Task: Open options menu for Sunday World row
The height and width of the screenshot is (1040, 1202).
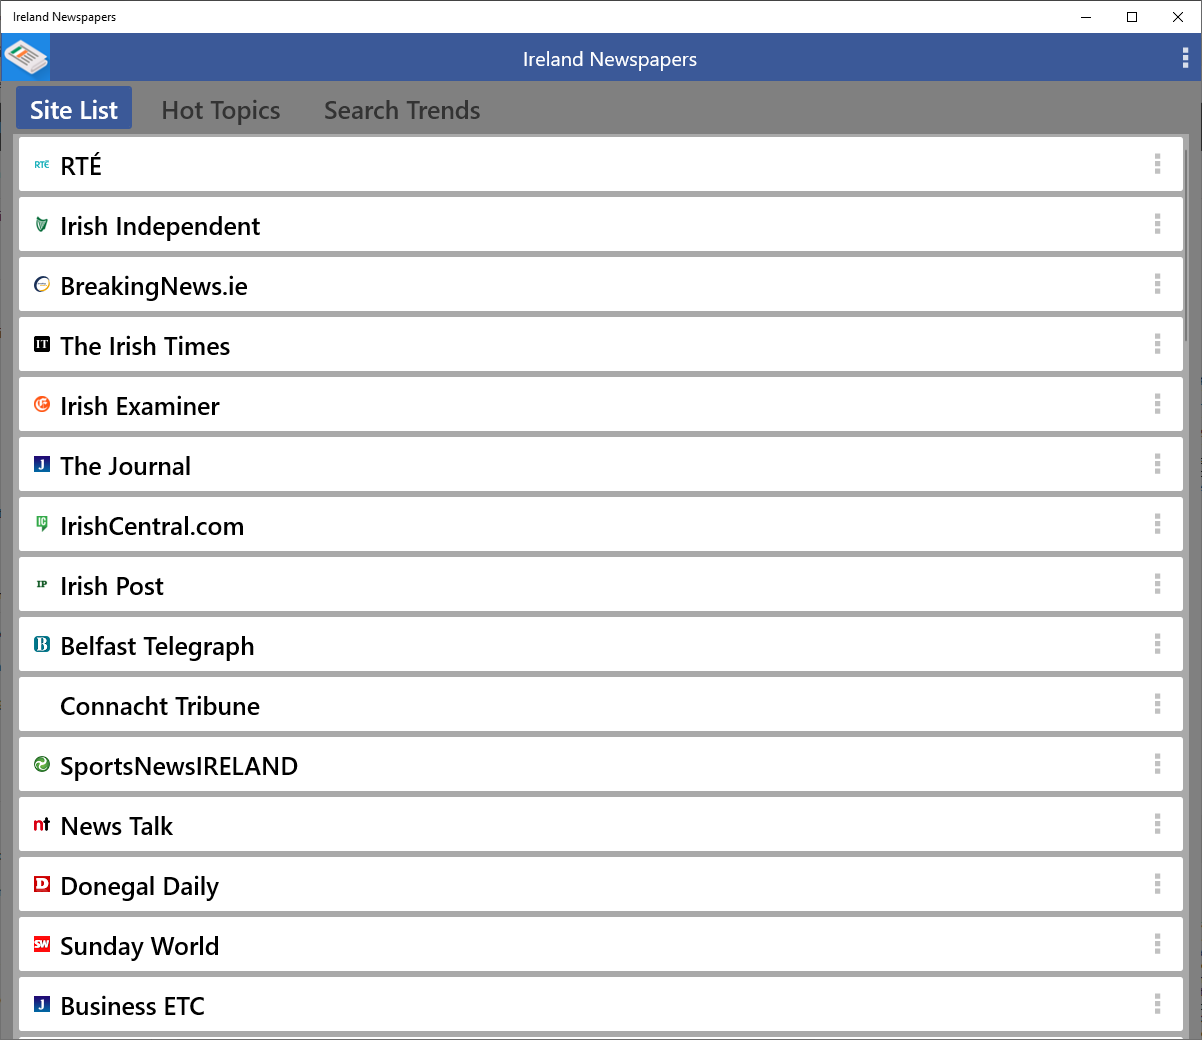Action: coord(1157,944)
